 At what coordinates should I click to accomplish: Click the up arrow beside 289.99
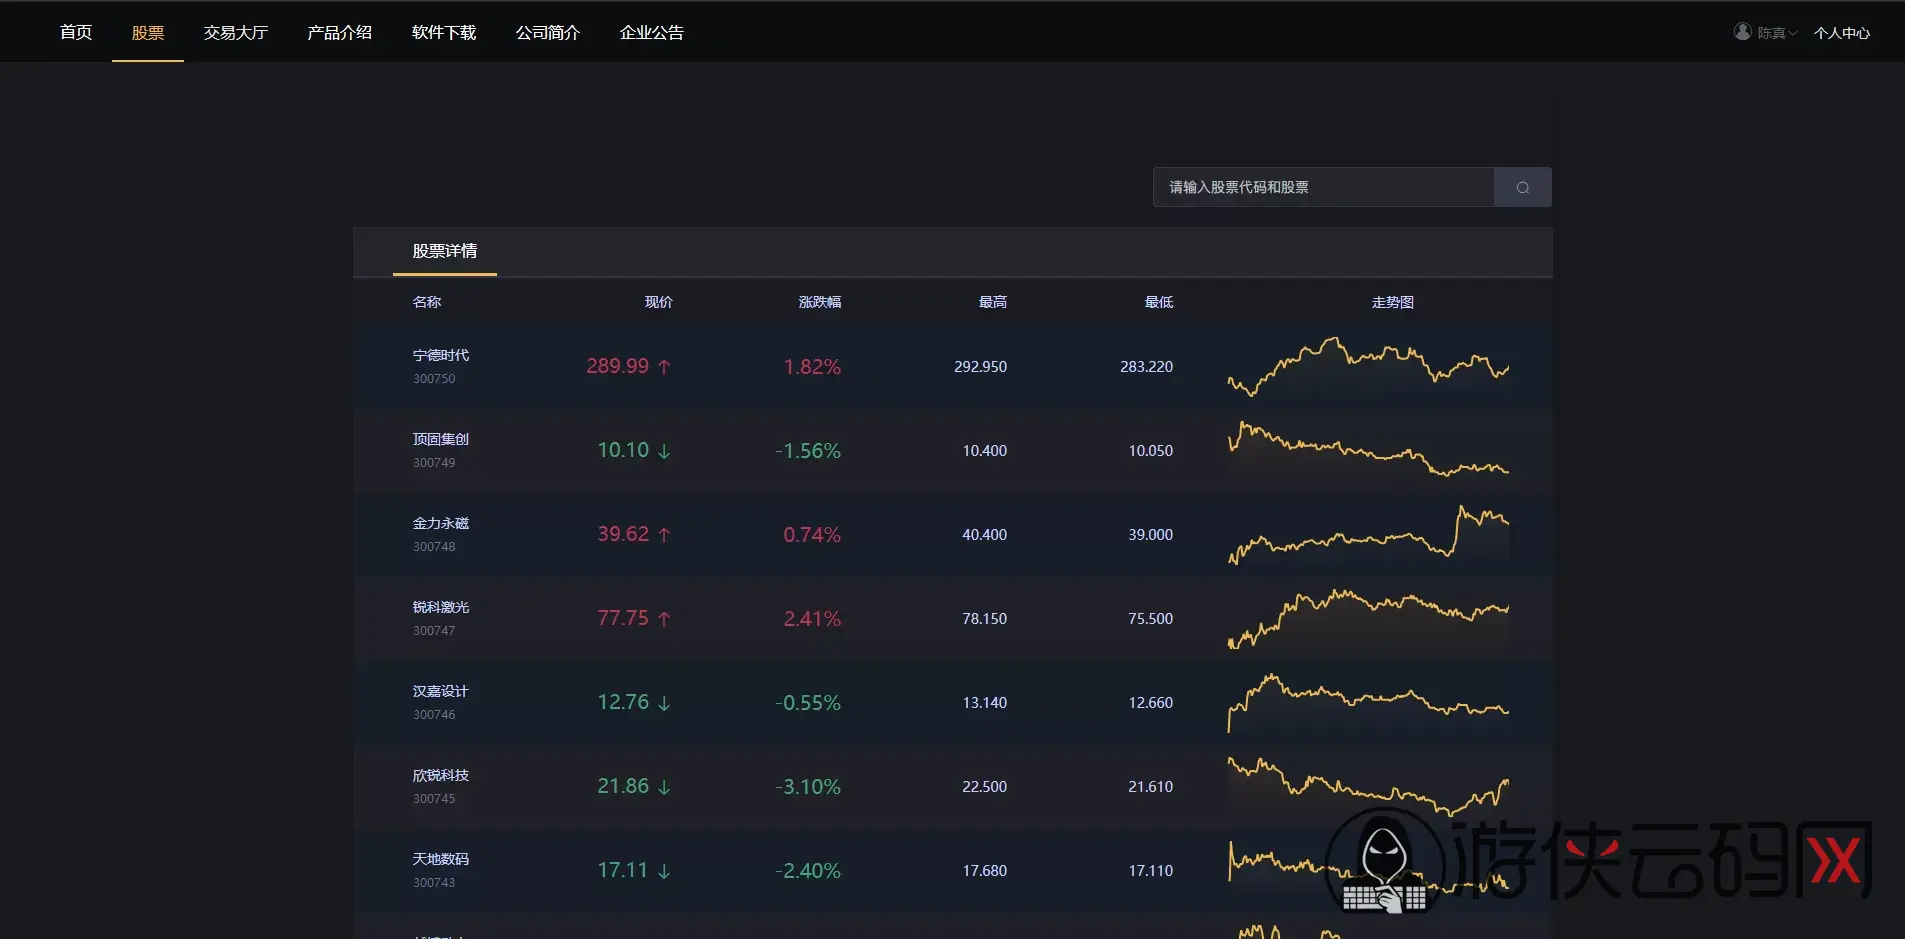[664, 367]
